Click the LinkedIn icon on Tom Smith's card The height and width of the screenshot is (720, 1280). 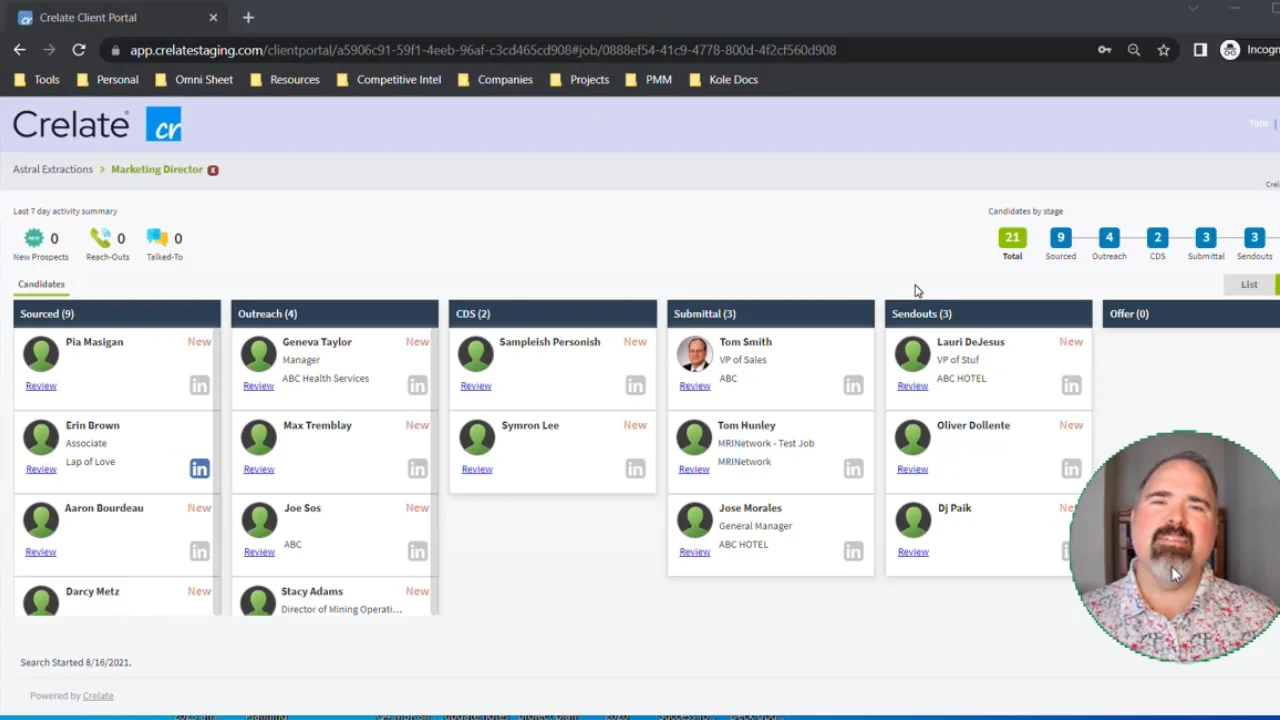point(853,385)
